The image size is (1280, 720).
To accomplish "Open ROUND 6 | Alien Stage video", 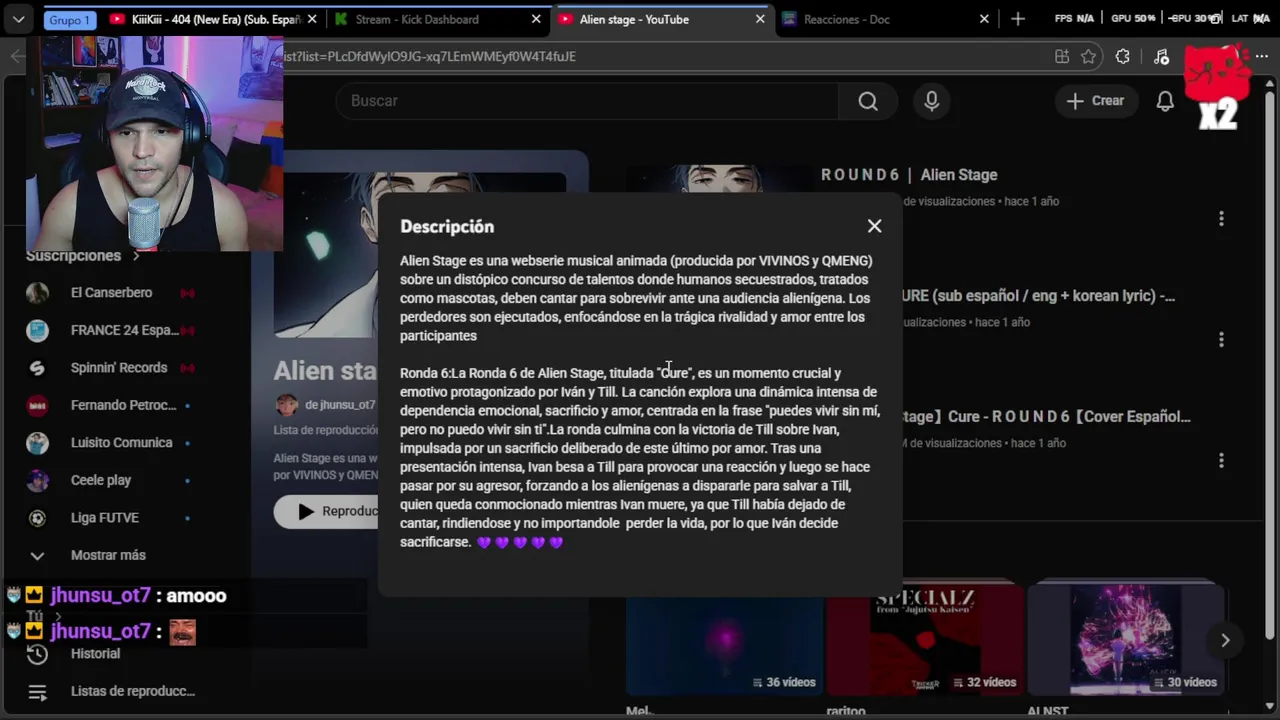I will click(x=909, y=175).
